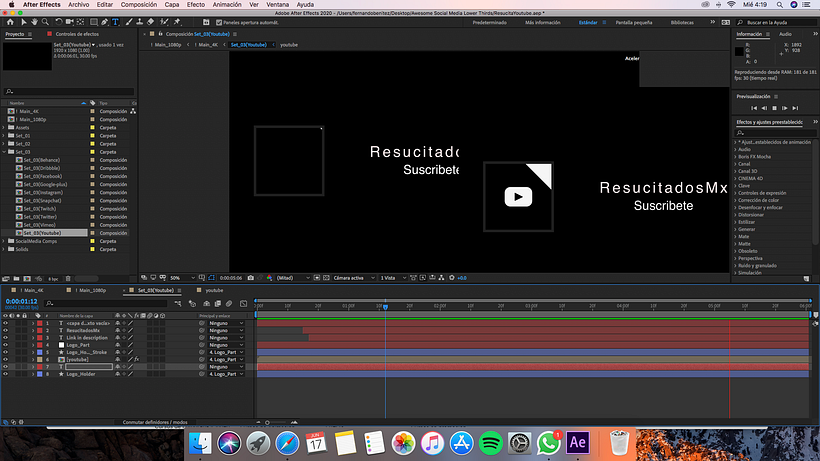Viewport: 820px width, 461px height.
Task: Select the Roto Brush tool
Action: pos(164,22)
